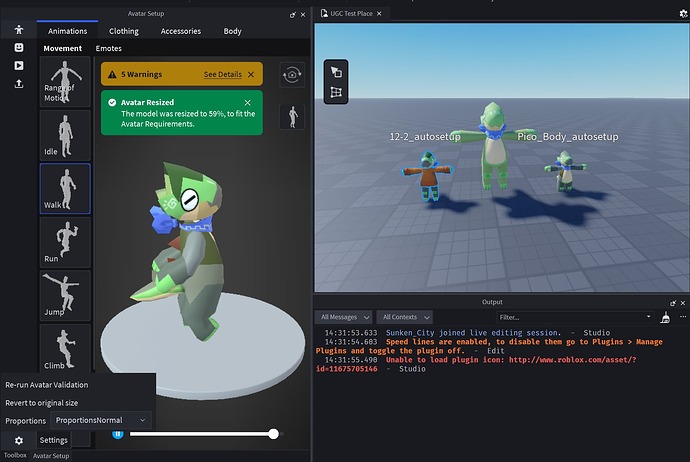Image resolution: width=690 pixels, height=462 pixels.
Task: Open the face sidebar icon
Action: pyautogui.click(x=18, y=48)
